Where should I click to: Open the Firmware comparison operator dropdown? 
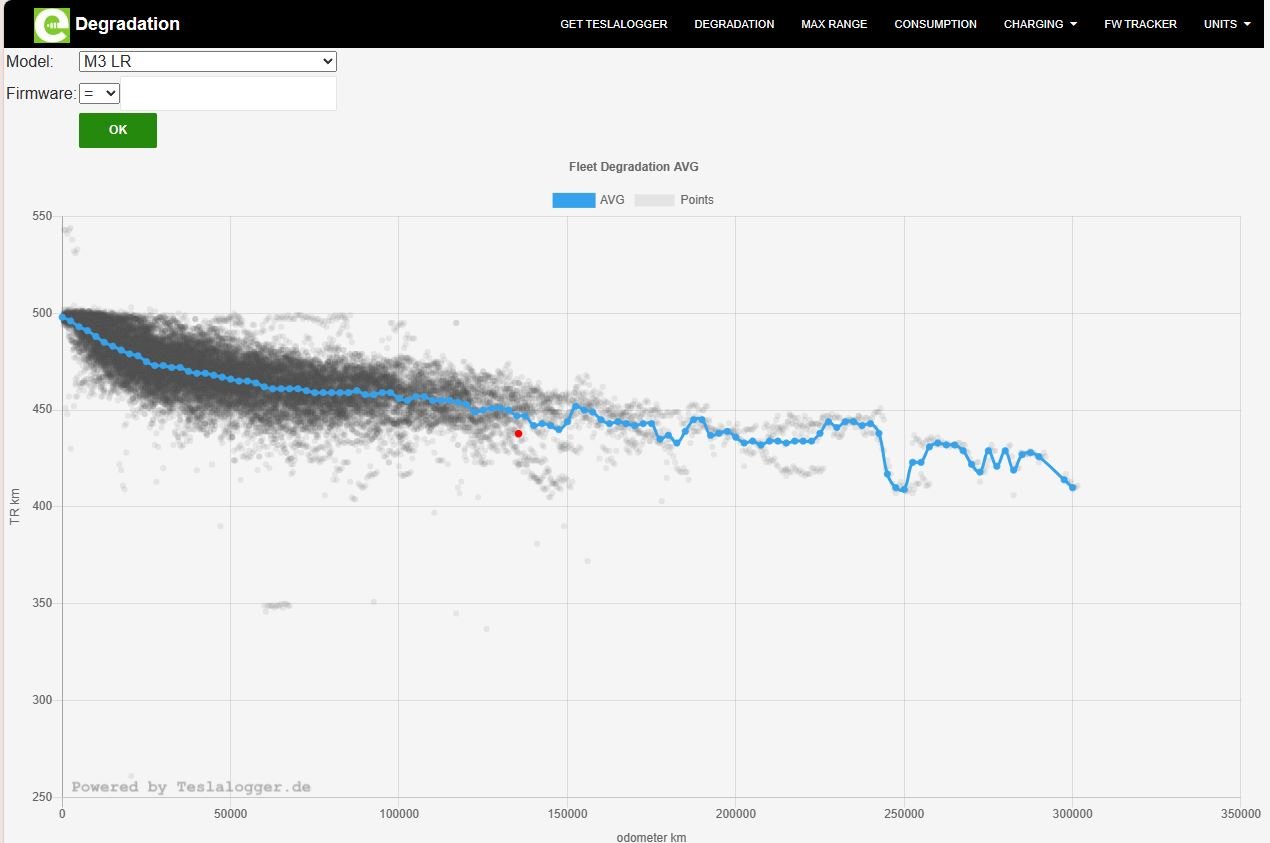click(x=99, y=93)
